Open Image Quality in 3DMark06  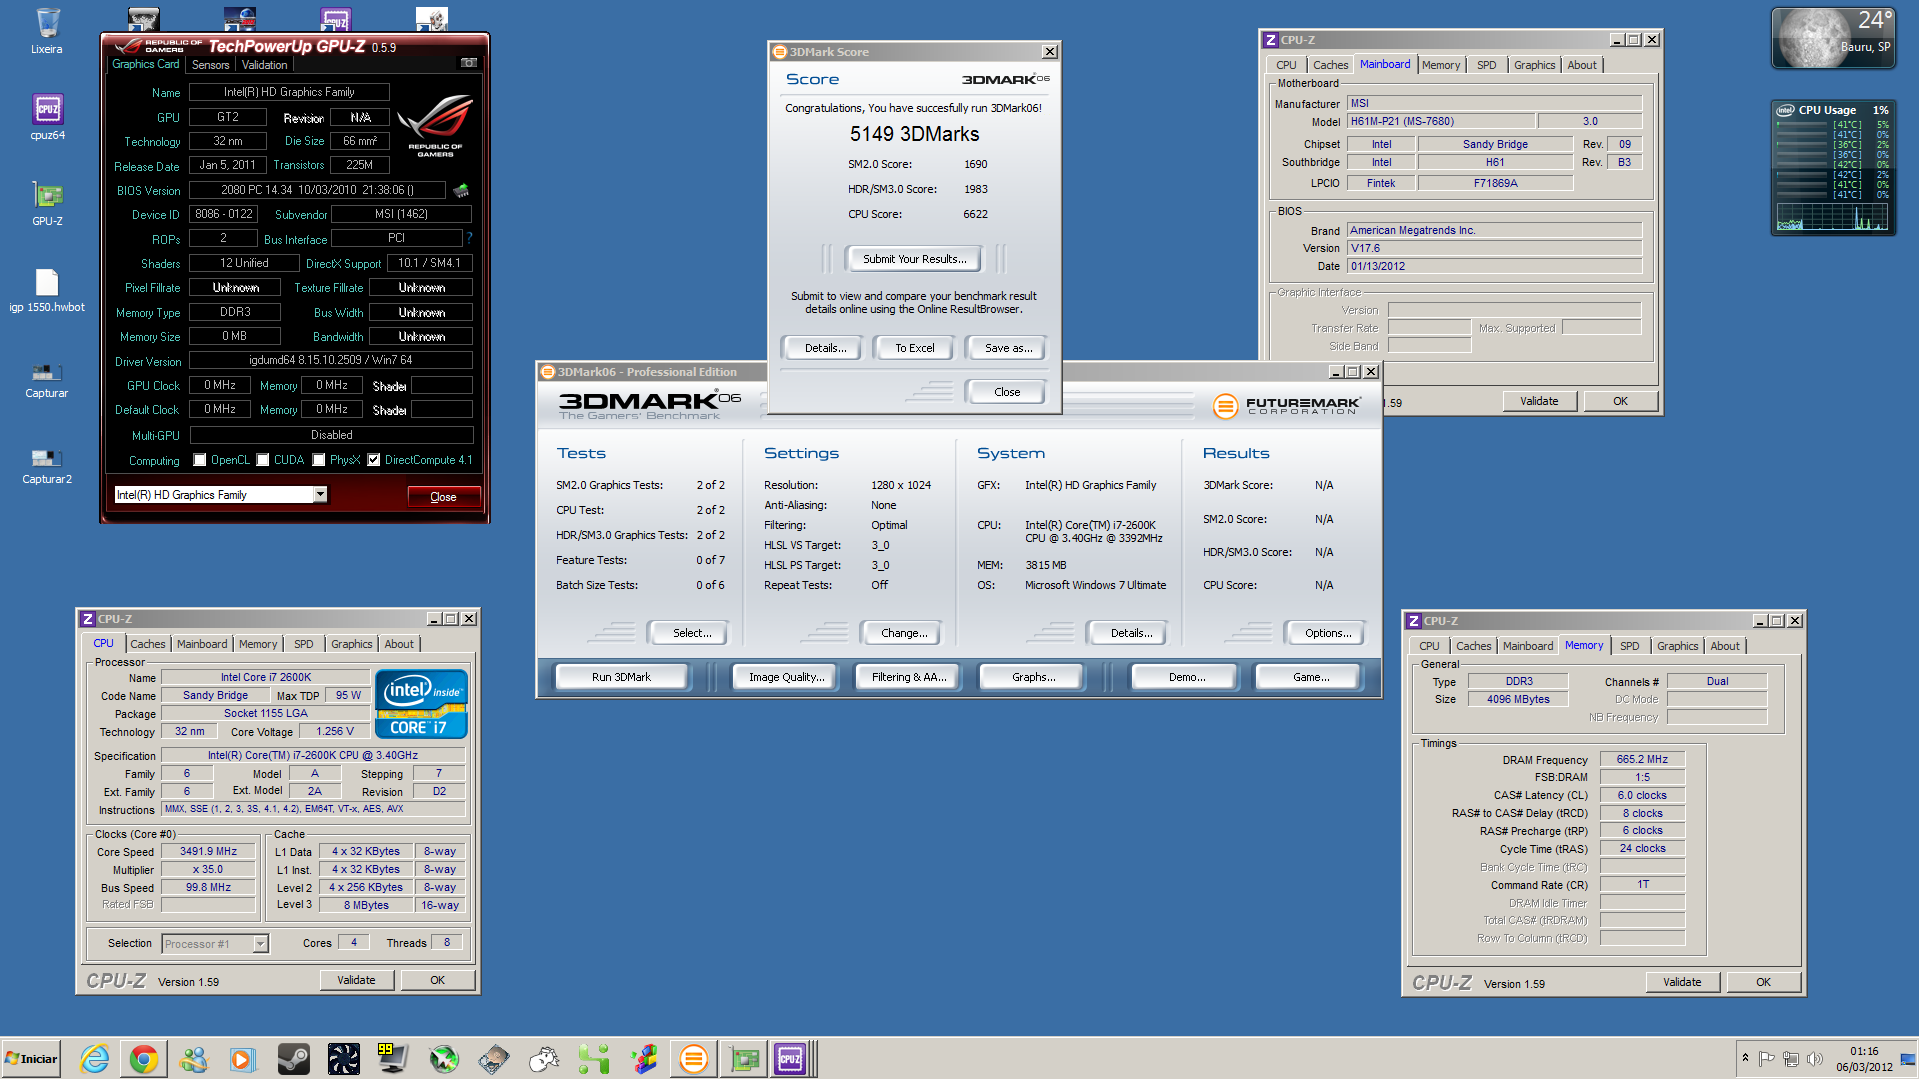click(786, 677)
